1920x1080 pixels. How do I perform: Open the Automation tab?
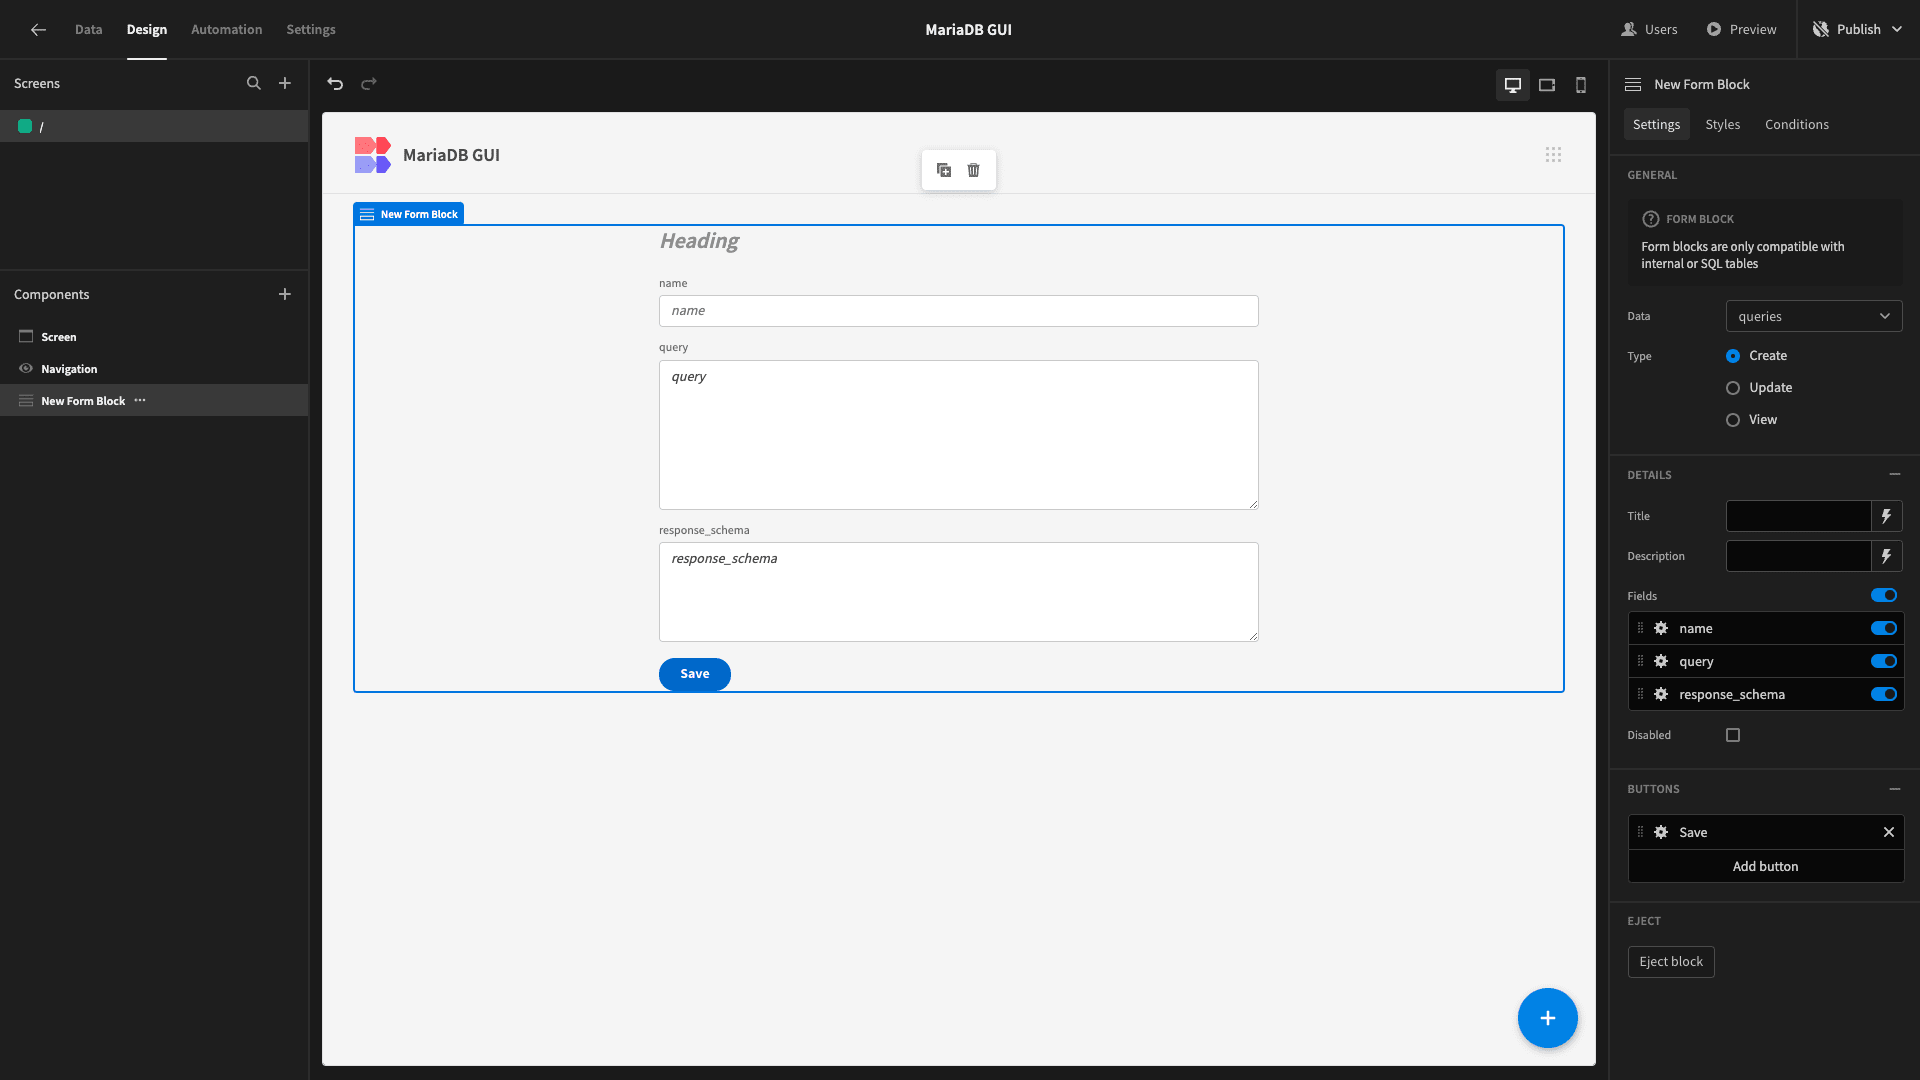coord(227,30)
